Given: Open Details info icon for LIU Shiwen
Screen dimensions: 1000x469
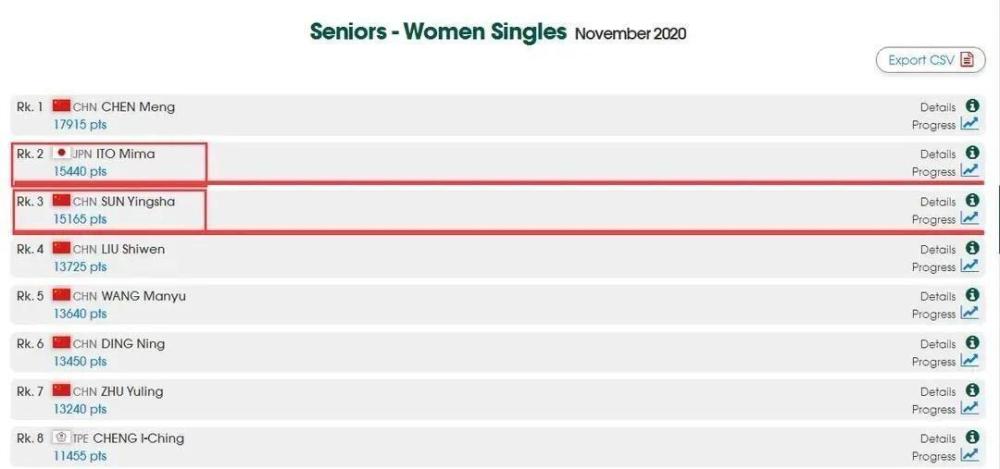Looking at the screenshot, I should (972, 248).
